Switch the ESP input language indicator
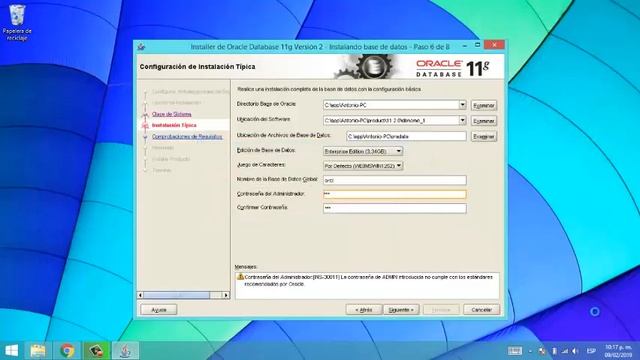640x360 pixels. (x=591, y=351)
